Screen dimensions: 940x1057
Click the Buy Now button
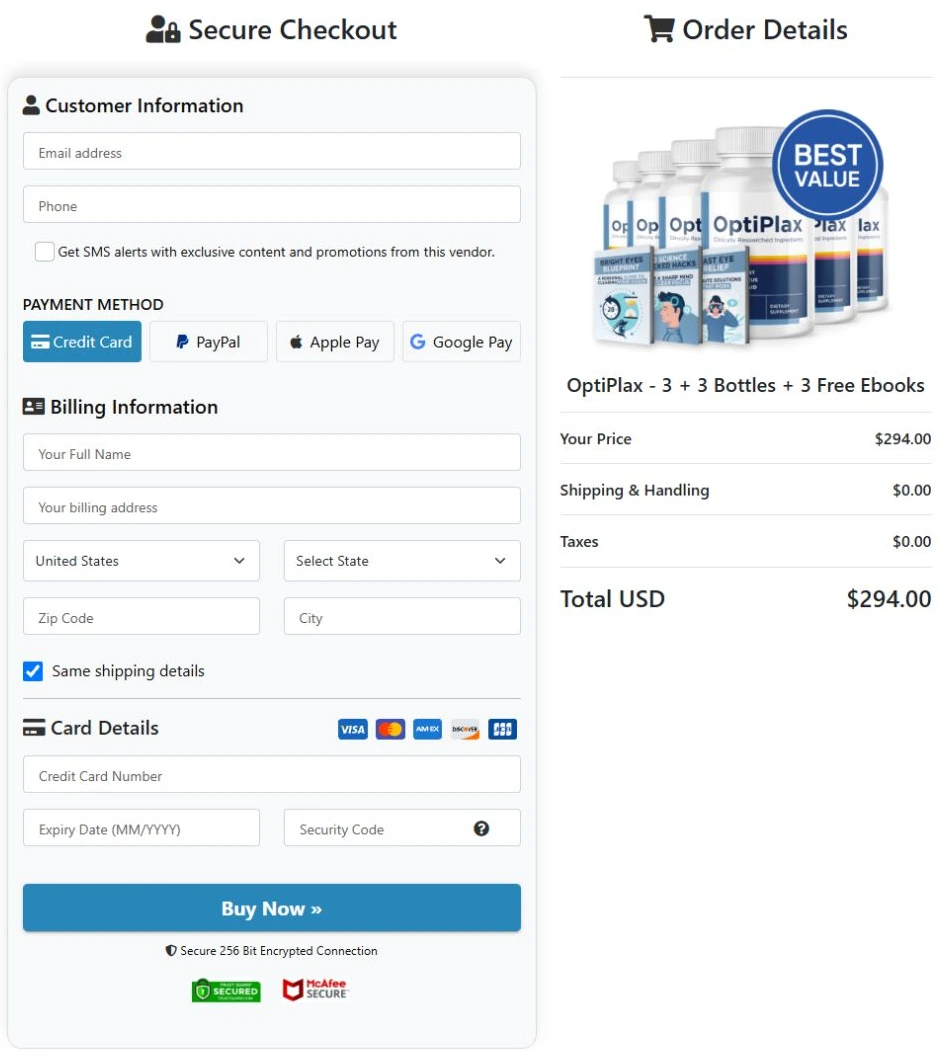pyautogui.click(x=272, y=908)
